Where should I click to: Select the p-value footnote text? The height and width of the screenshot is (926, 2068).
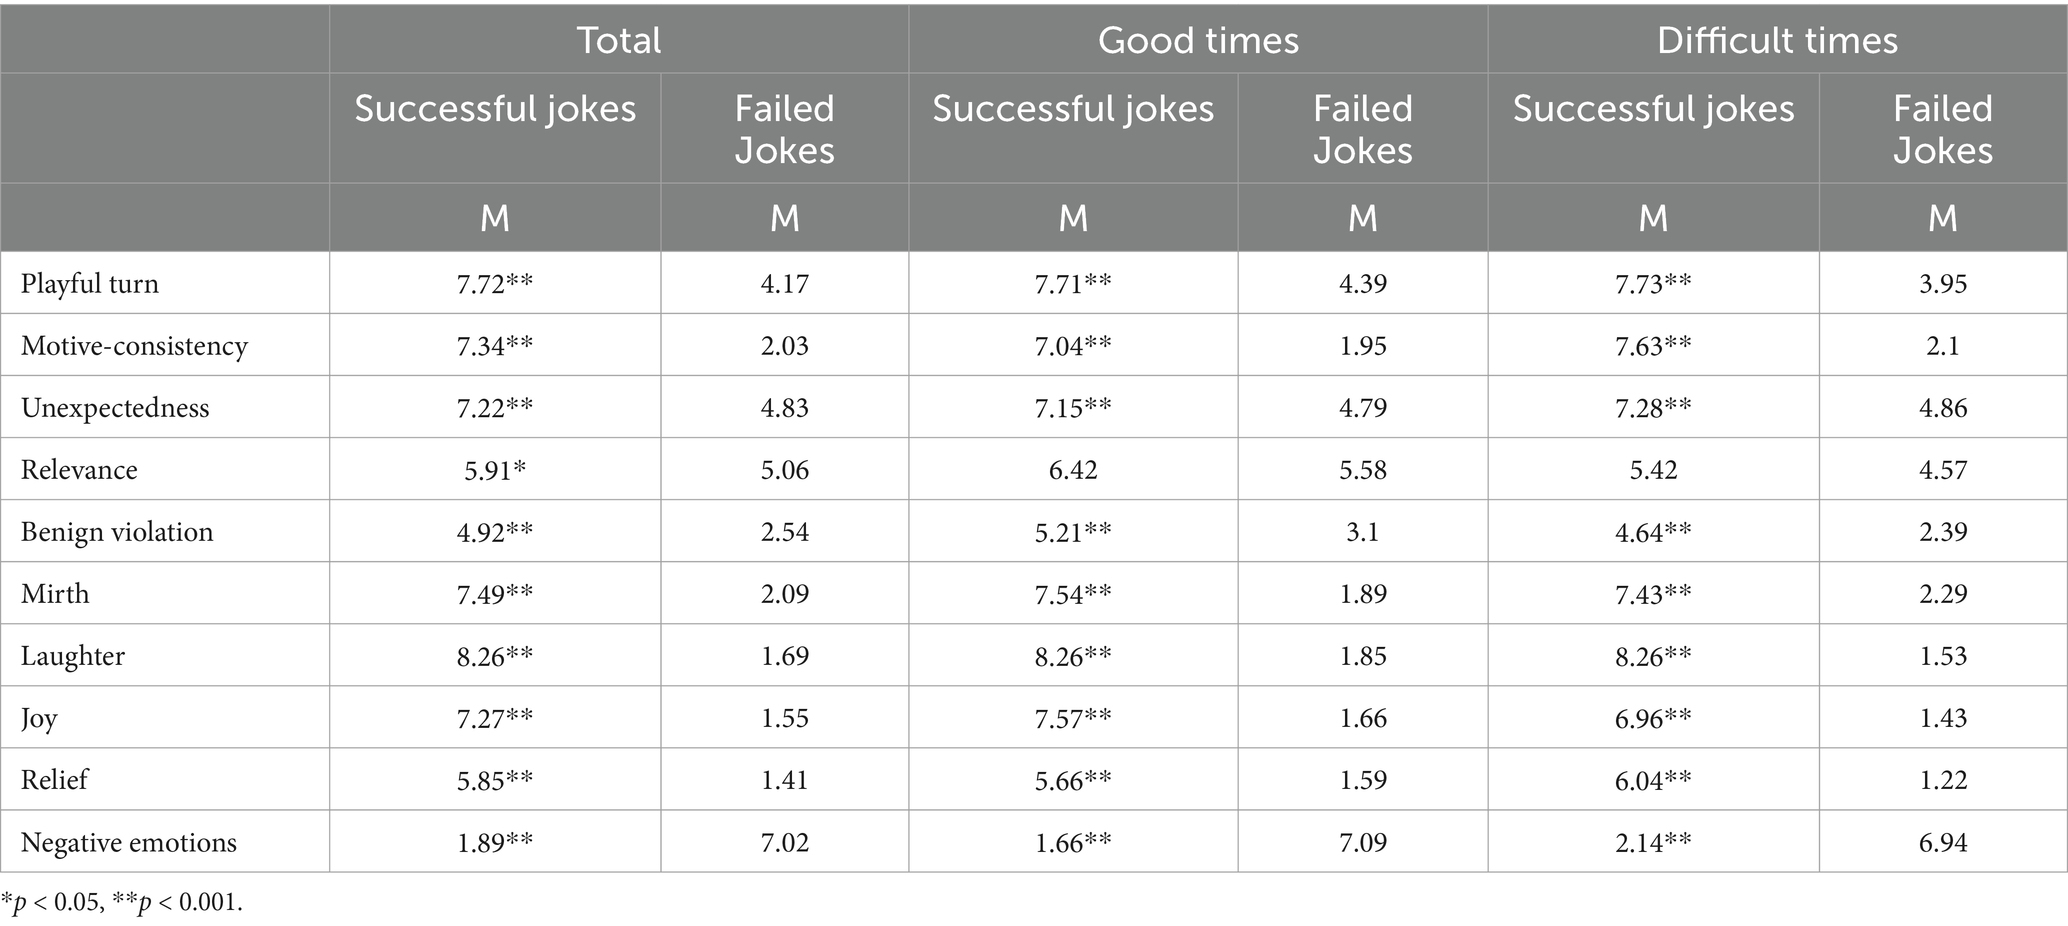(x=122, y=902)
